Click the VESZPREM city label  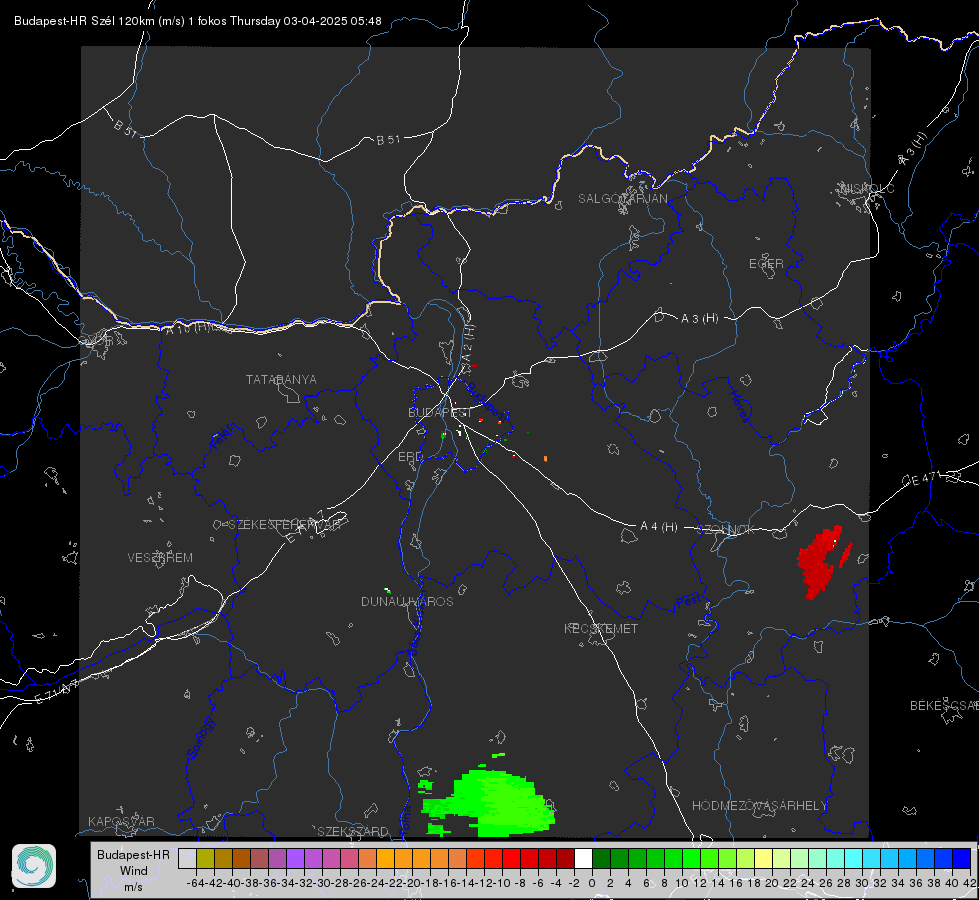click(160, 558)
